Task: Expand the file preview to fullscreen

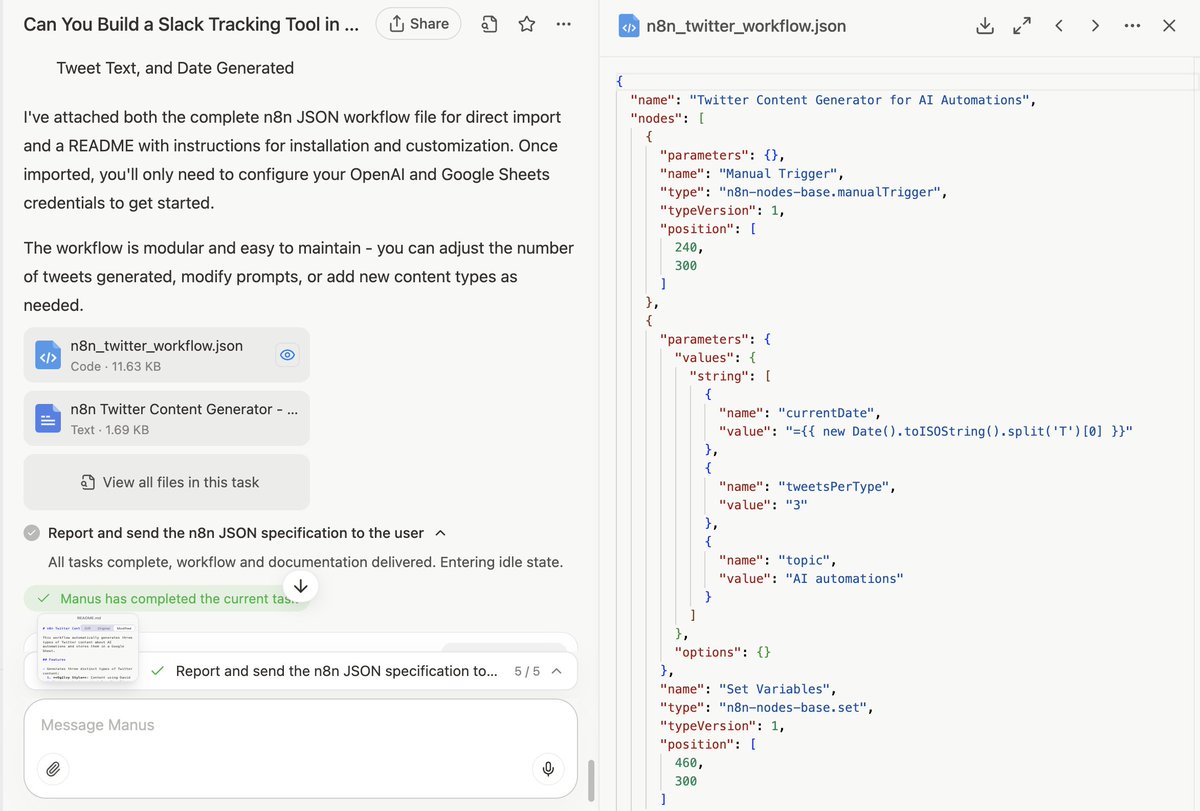Action: (x=1022, y=26)
